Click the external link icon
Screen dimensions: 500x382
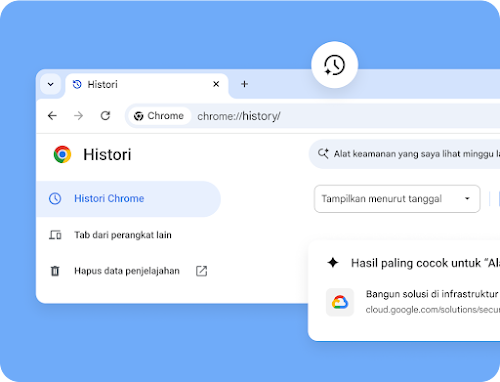(201, 271)
